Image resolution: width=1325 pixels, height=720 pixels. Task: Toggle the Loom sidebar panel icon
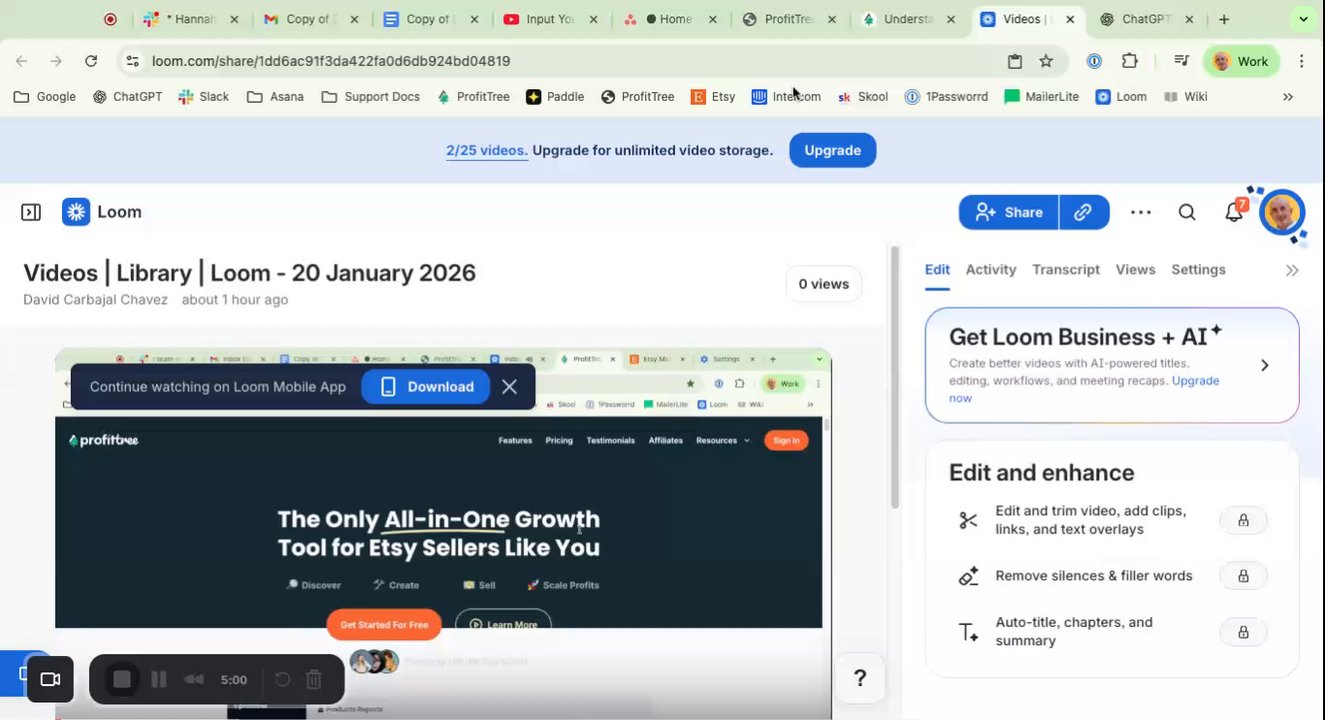pos(31,212)
